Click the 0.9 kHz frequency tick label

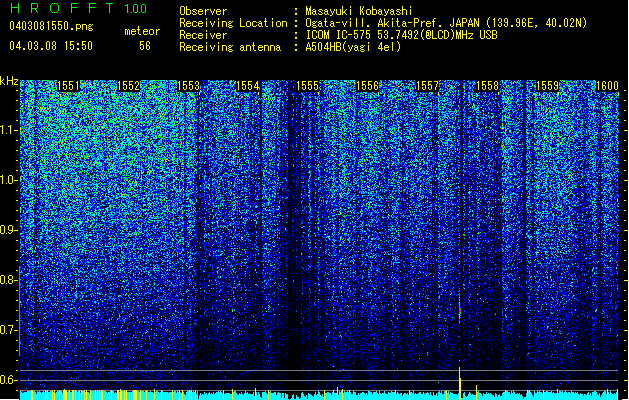[x=8, y=230]
